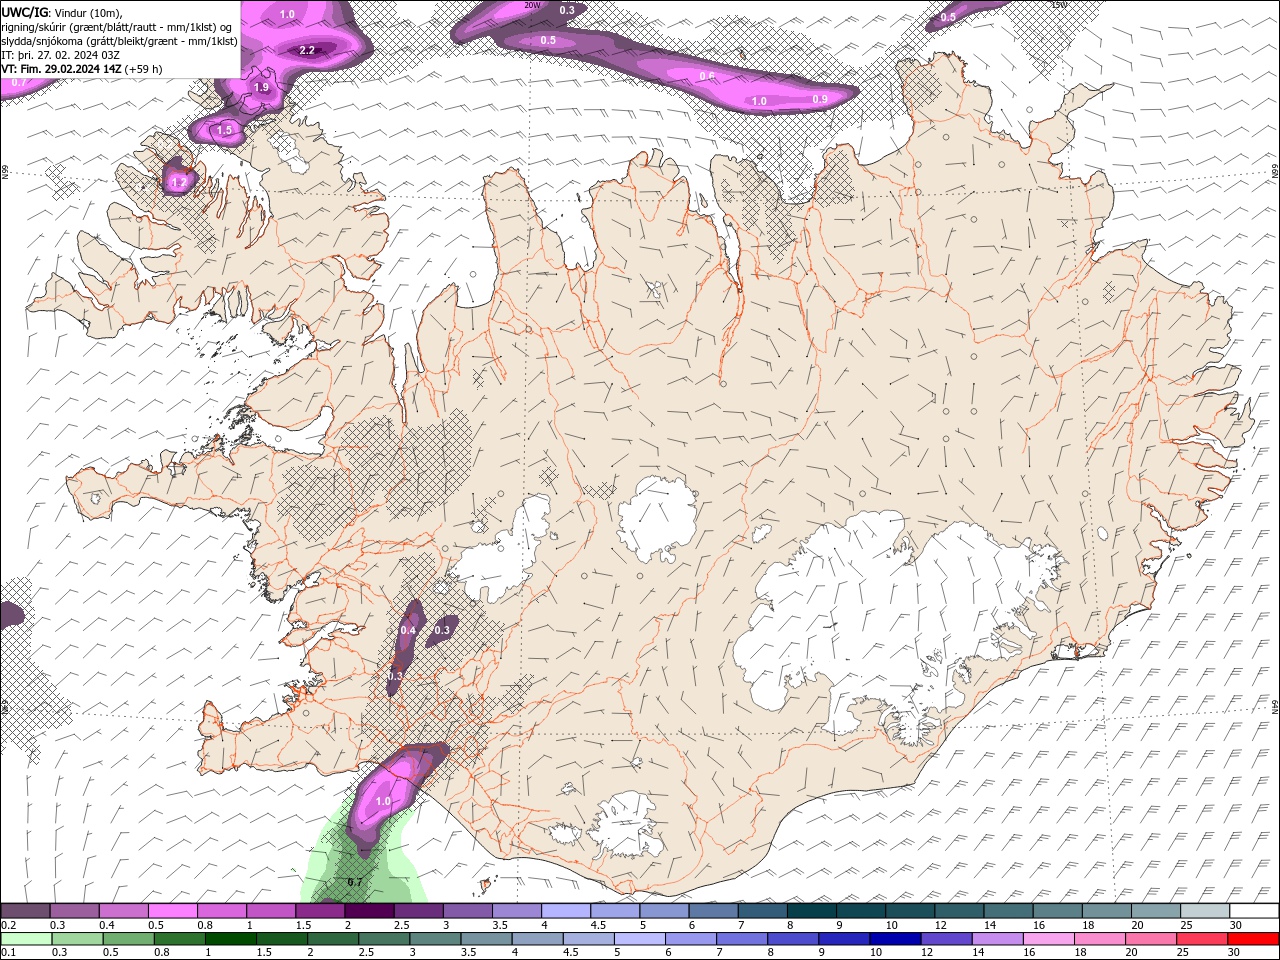Click the 15W longitude label

click(1059, 5)
